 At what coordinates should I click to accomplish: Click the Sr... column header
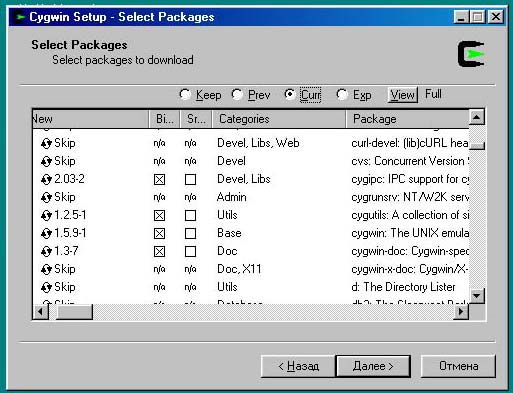pyautogui.click(x=196, y=119)
